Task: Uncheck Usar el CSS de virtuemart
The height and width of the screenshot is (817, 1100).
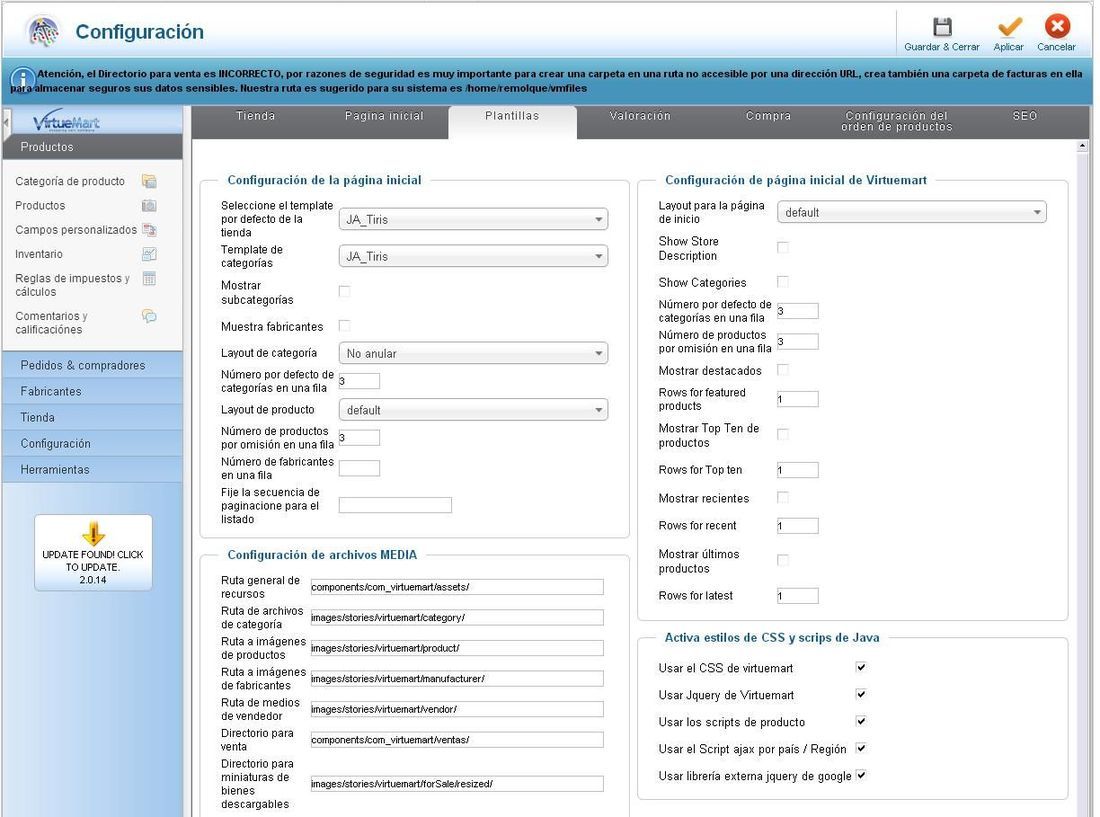Action: 861,667
